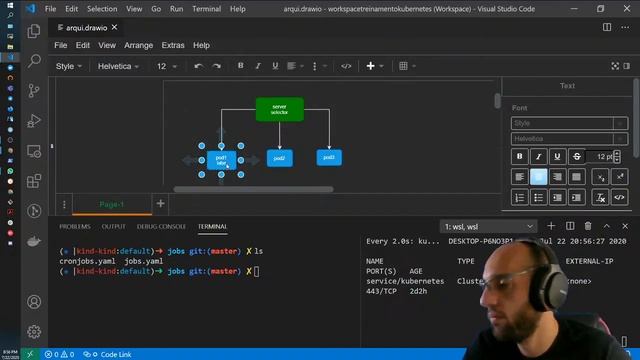Open terminal selector '1: wsl, wsl'
This screenshot has width=640, height=360.
click(x=488, y=227)
